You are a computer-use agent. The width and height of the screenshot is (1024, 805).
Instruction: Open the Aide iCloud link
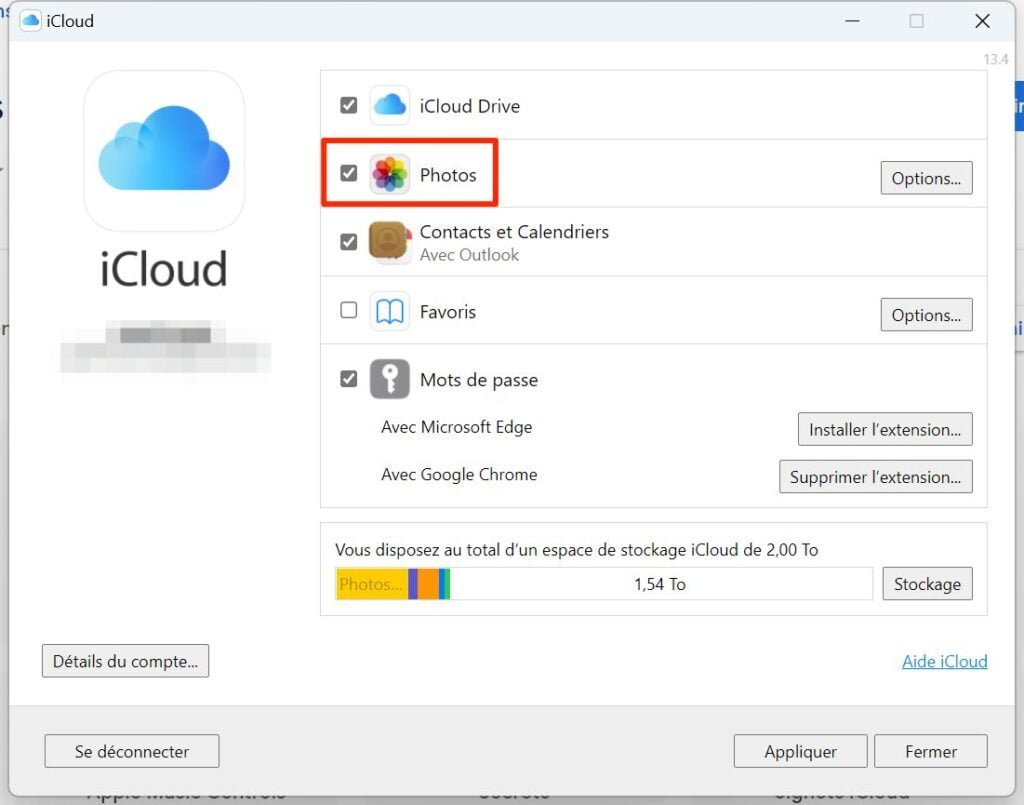[x=944, y=661]
